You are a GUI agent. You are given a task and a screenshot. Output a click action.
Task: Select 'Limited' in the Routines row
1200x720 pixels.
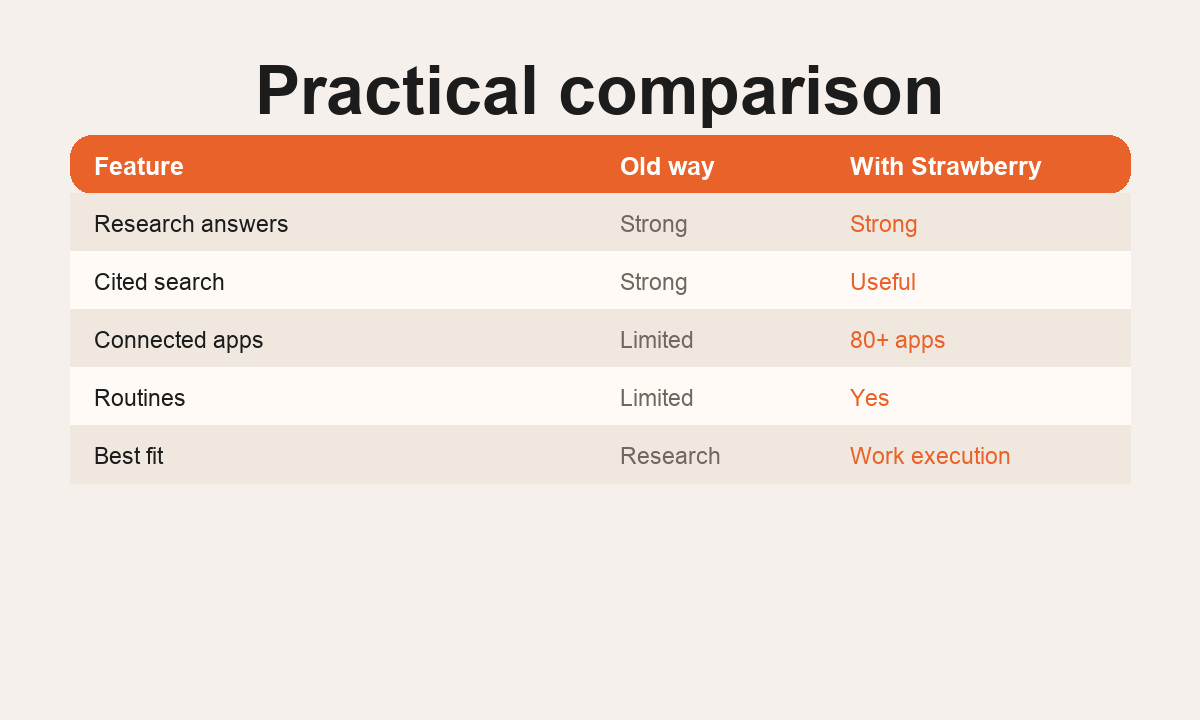pyautogui.click(x=657, y=398)
